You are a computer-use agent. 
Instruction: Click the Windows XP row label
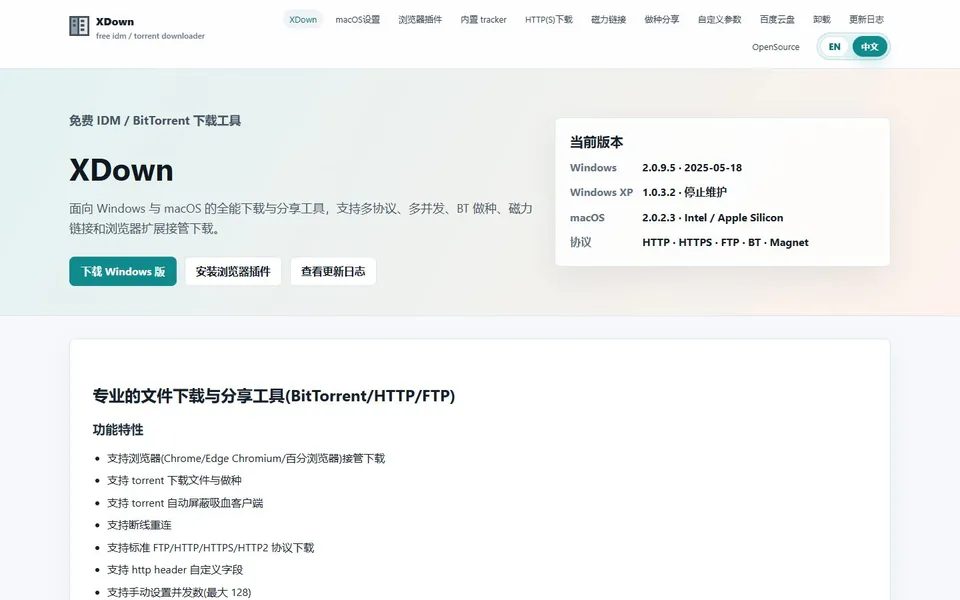coord(601,192)
